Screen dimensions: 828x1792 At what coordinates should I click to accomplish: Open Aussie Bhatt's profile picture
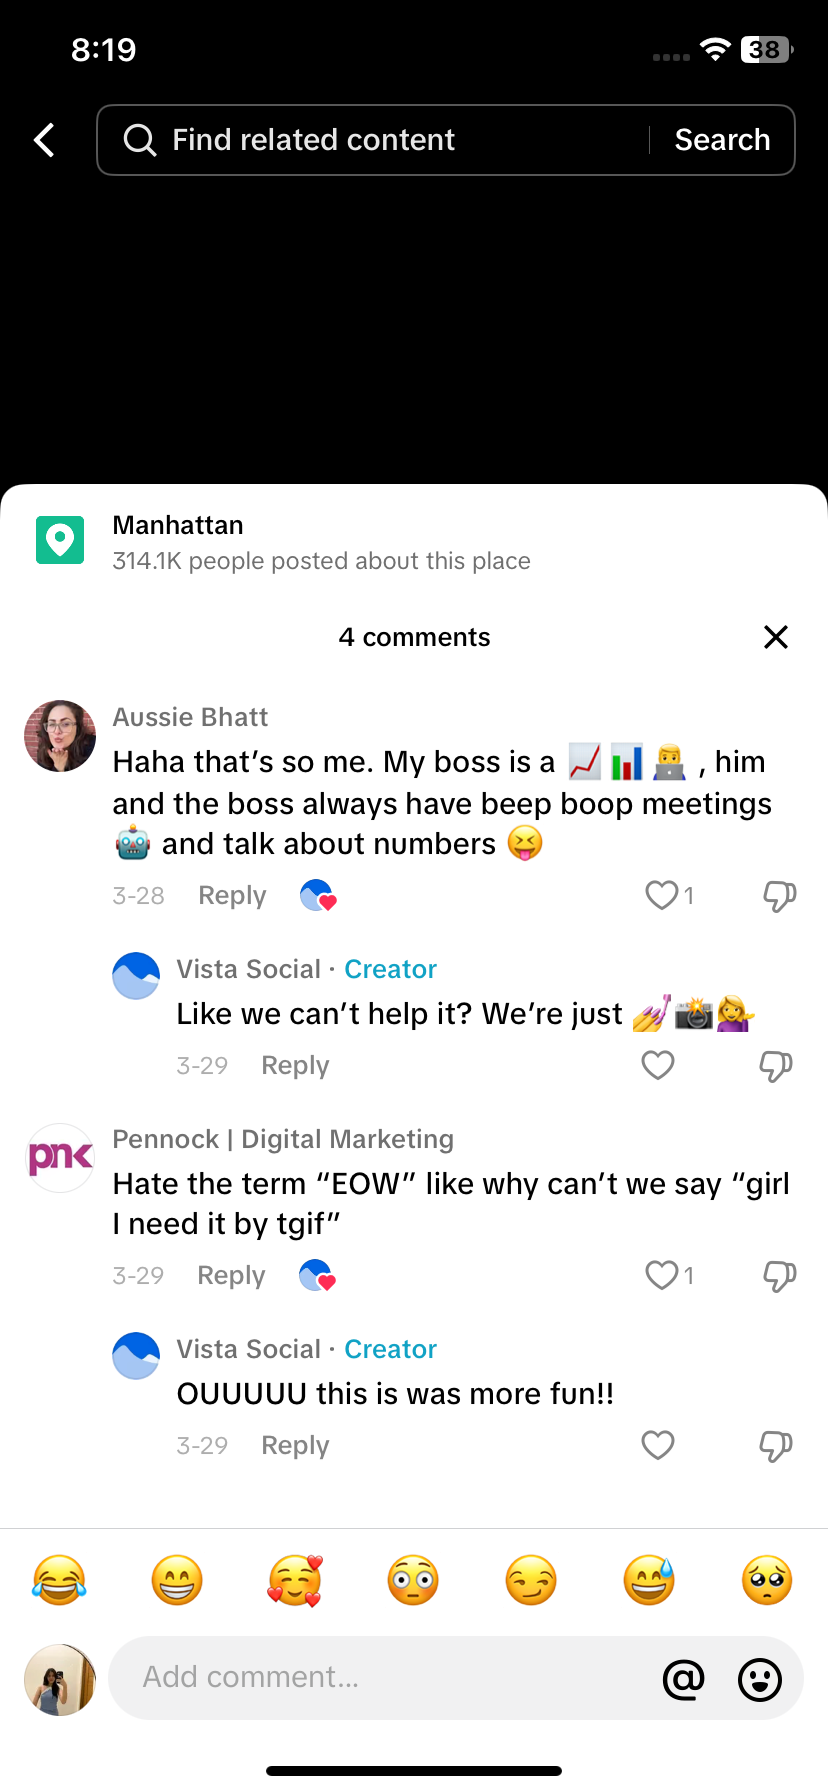coord(59,736)
